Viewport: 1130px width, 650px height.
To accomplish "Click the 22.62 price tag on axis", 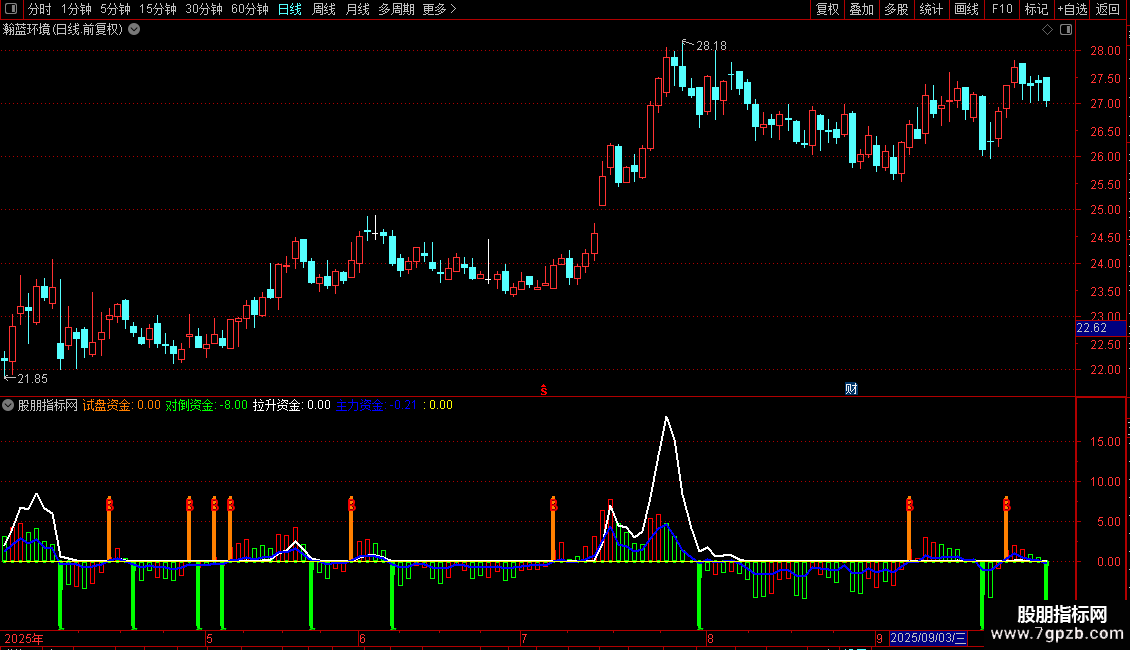I will (1100, 328).
